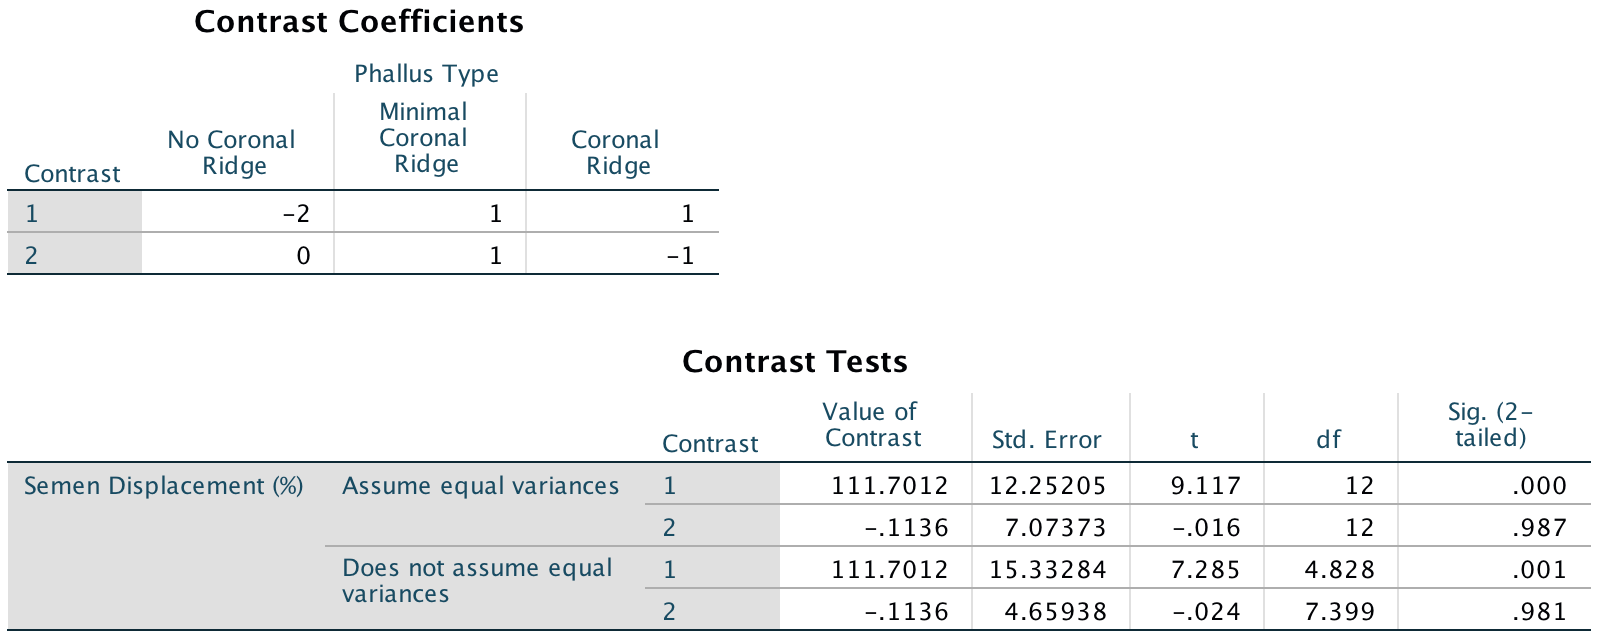Select the Value of Contrast header
Viewport: 1598px width, 644px height.
(871, 425)
